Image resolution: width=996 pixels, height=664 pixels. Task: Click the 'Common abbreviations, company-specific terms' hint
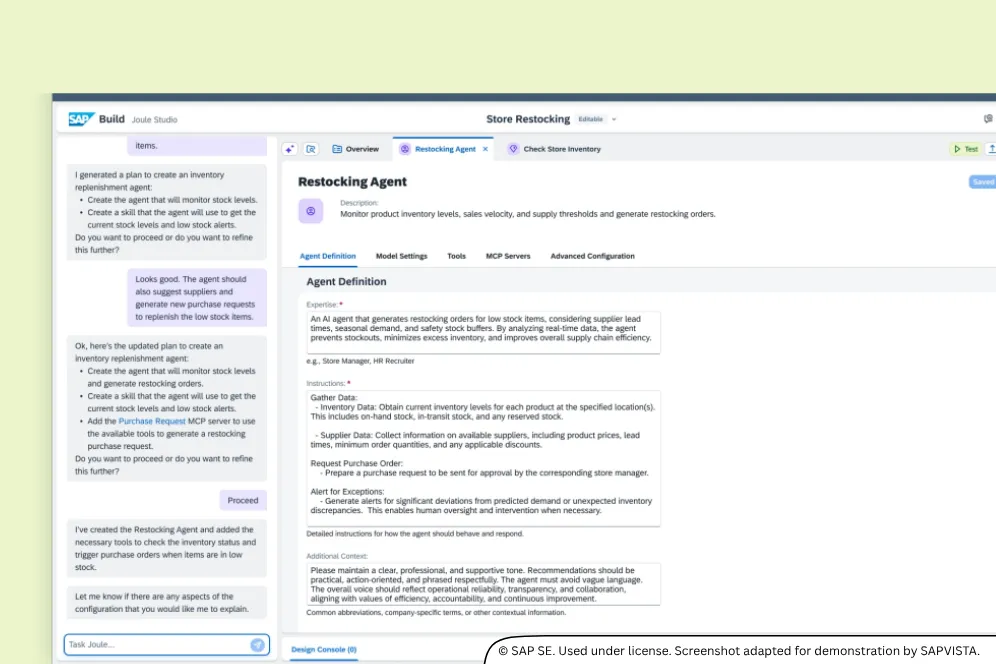tap(436, 613)
